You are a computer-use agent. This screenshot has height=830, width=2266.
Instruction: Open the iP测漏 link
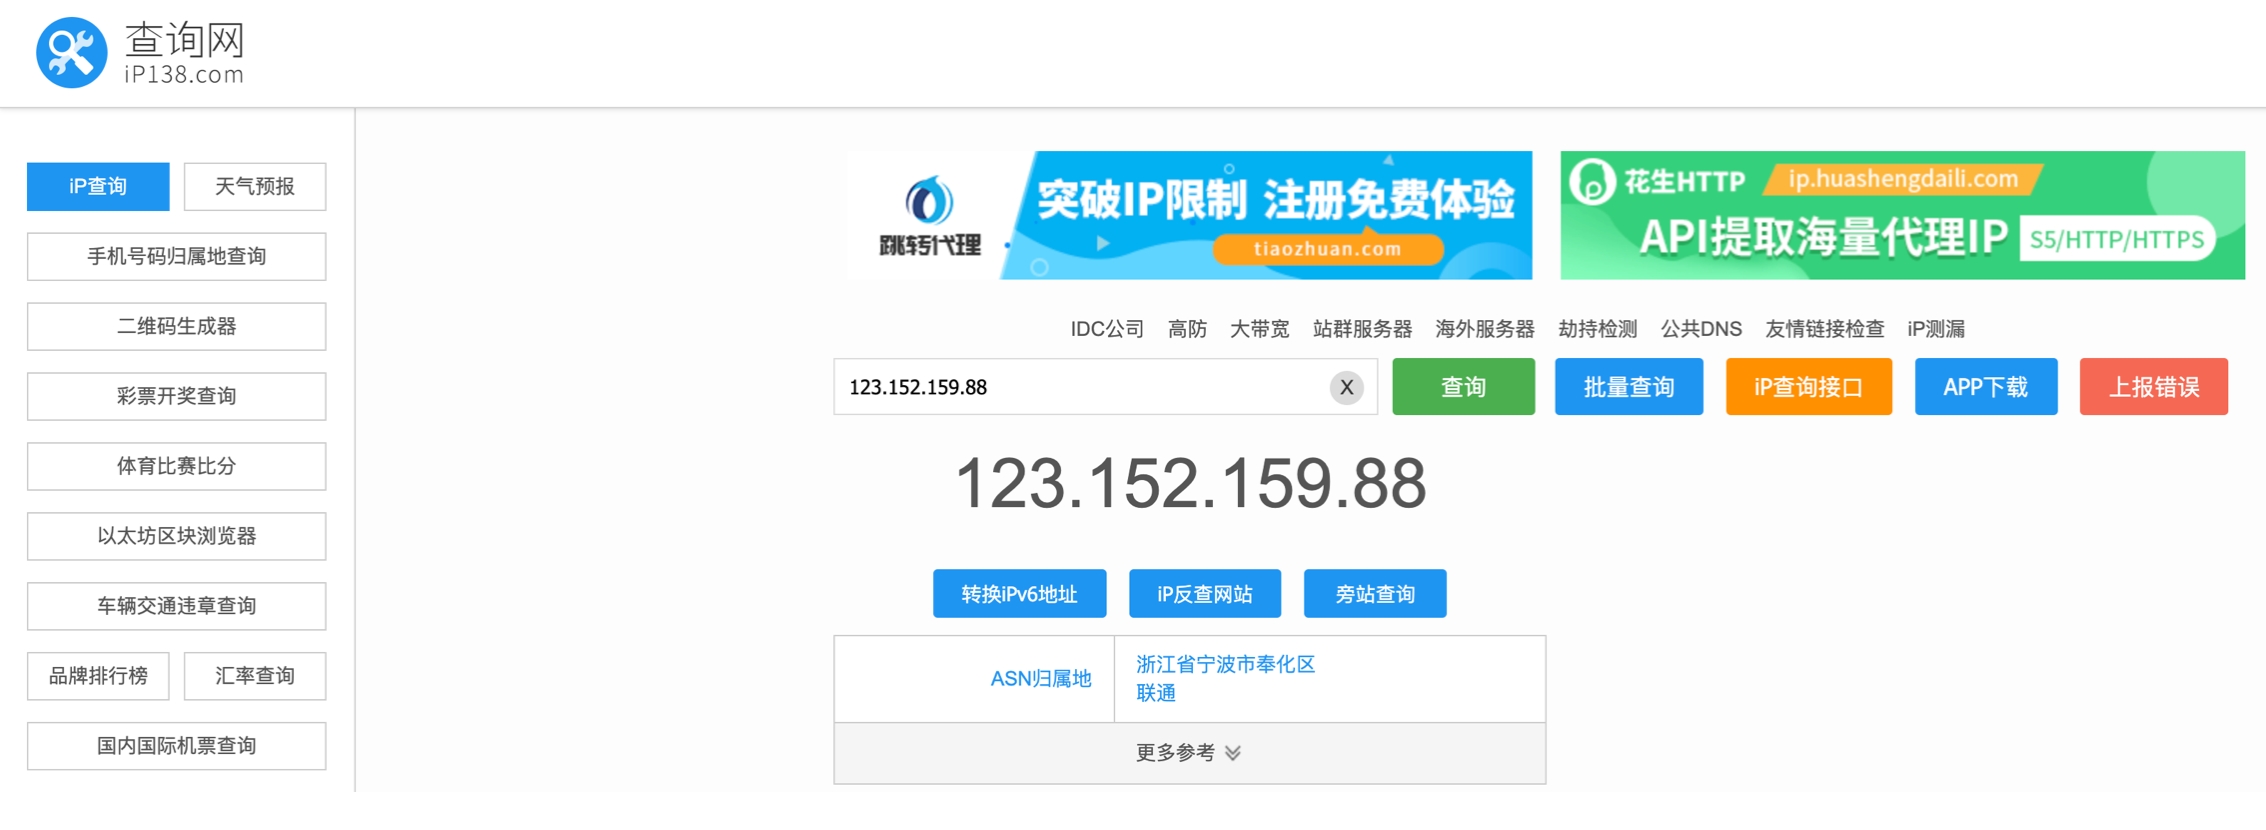[1936, 329]
